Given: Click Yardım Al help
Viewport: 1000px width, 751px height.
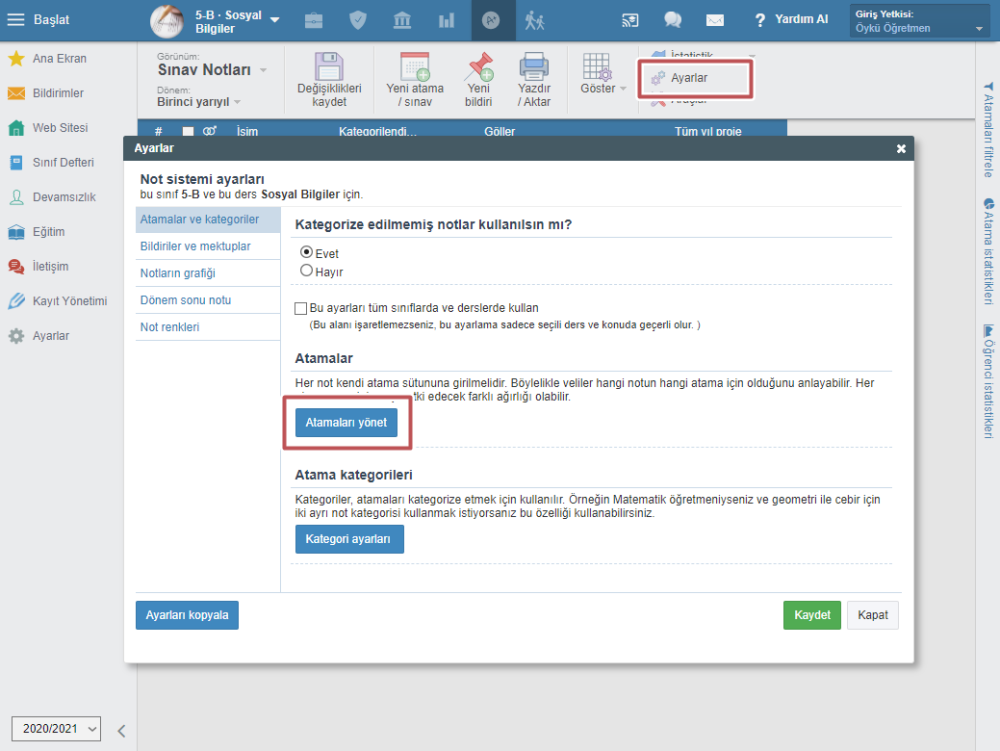Looking at the screenshot, I should pyautogui.click(x=791, y=20).
